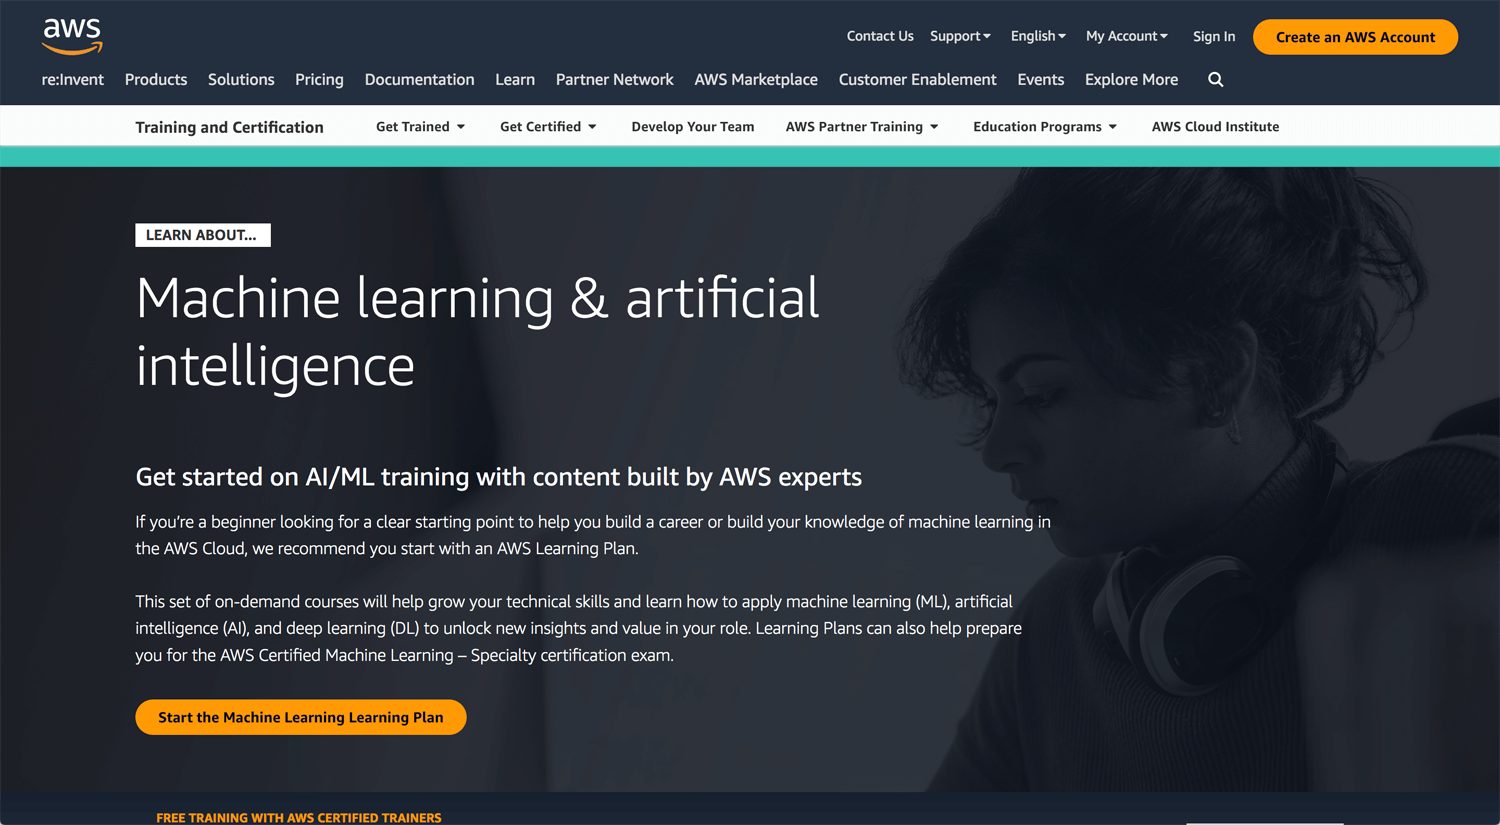
Task: Open Customer Enablement menu
Action: (x=917, y=80)
